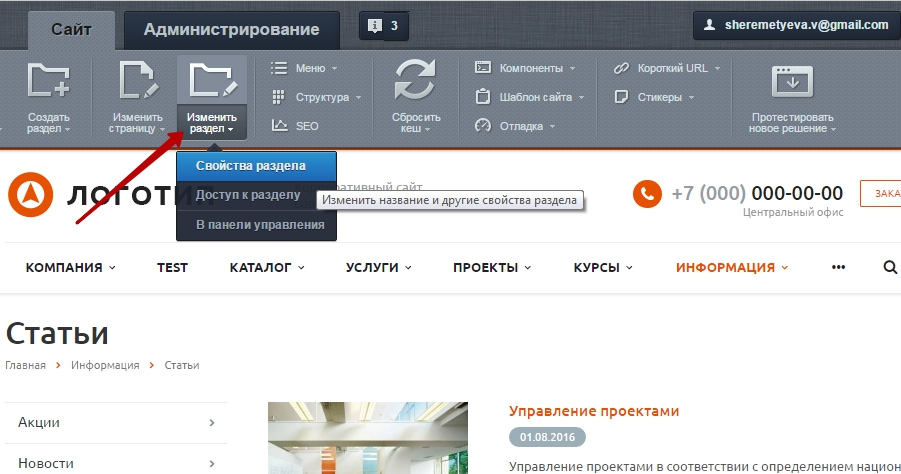Open the Компоненты dropdown
This screenshot has width=901, height=474.
[x=526, y=68]
